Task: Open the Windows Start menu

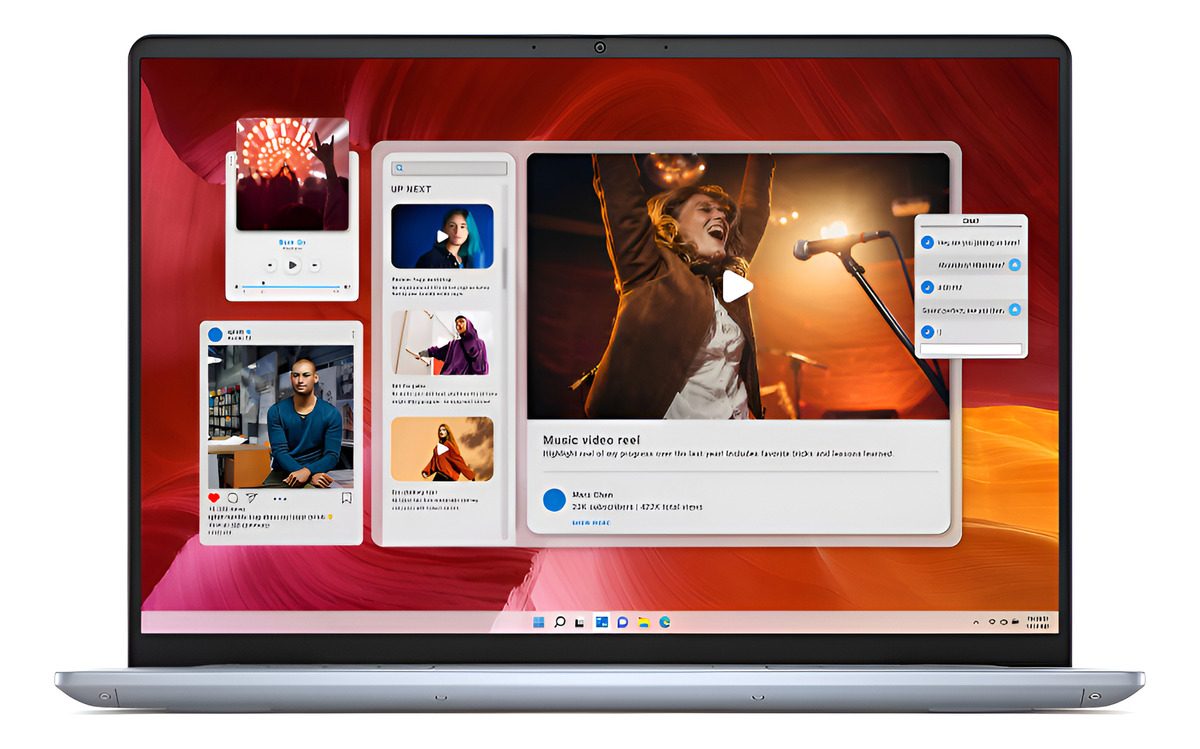Action: pos(539,622)
